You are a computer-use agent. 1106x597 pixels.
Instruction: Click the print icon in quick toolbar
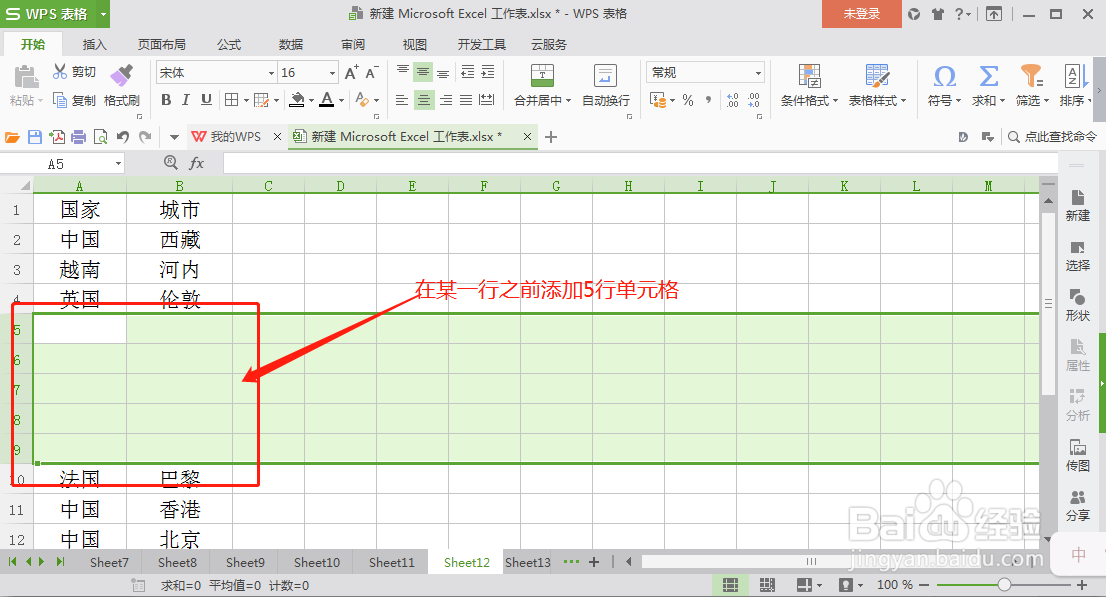click(x=79, y=137)
